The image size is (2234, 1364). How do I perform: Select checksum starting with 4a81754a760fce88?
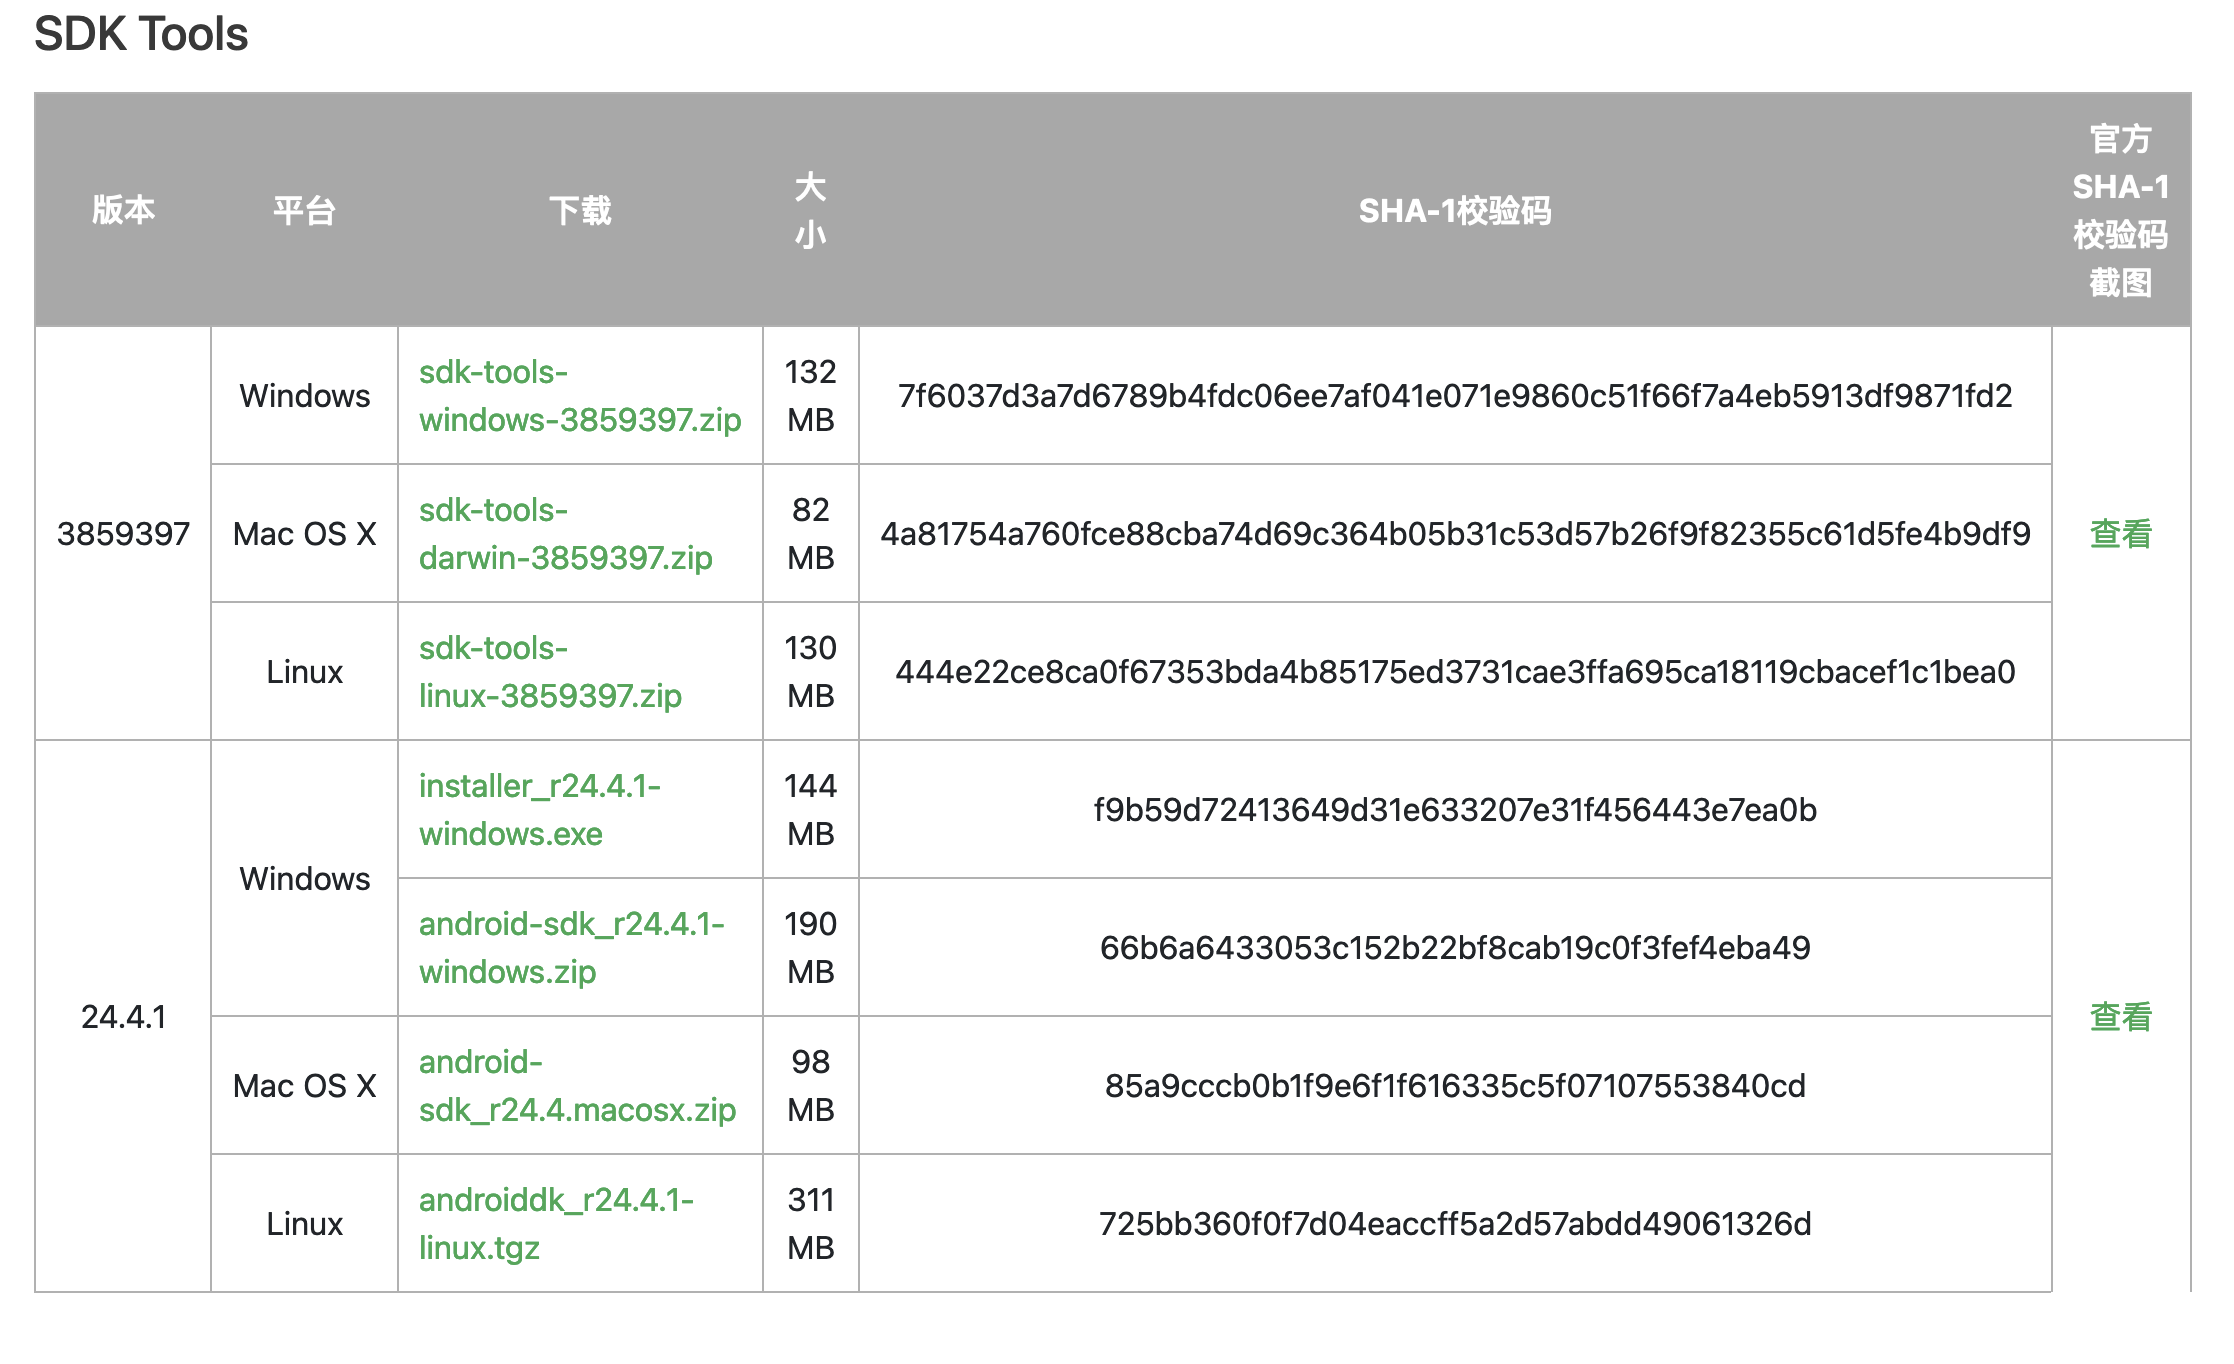click(x=1455, y=534)
